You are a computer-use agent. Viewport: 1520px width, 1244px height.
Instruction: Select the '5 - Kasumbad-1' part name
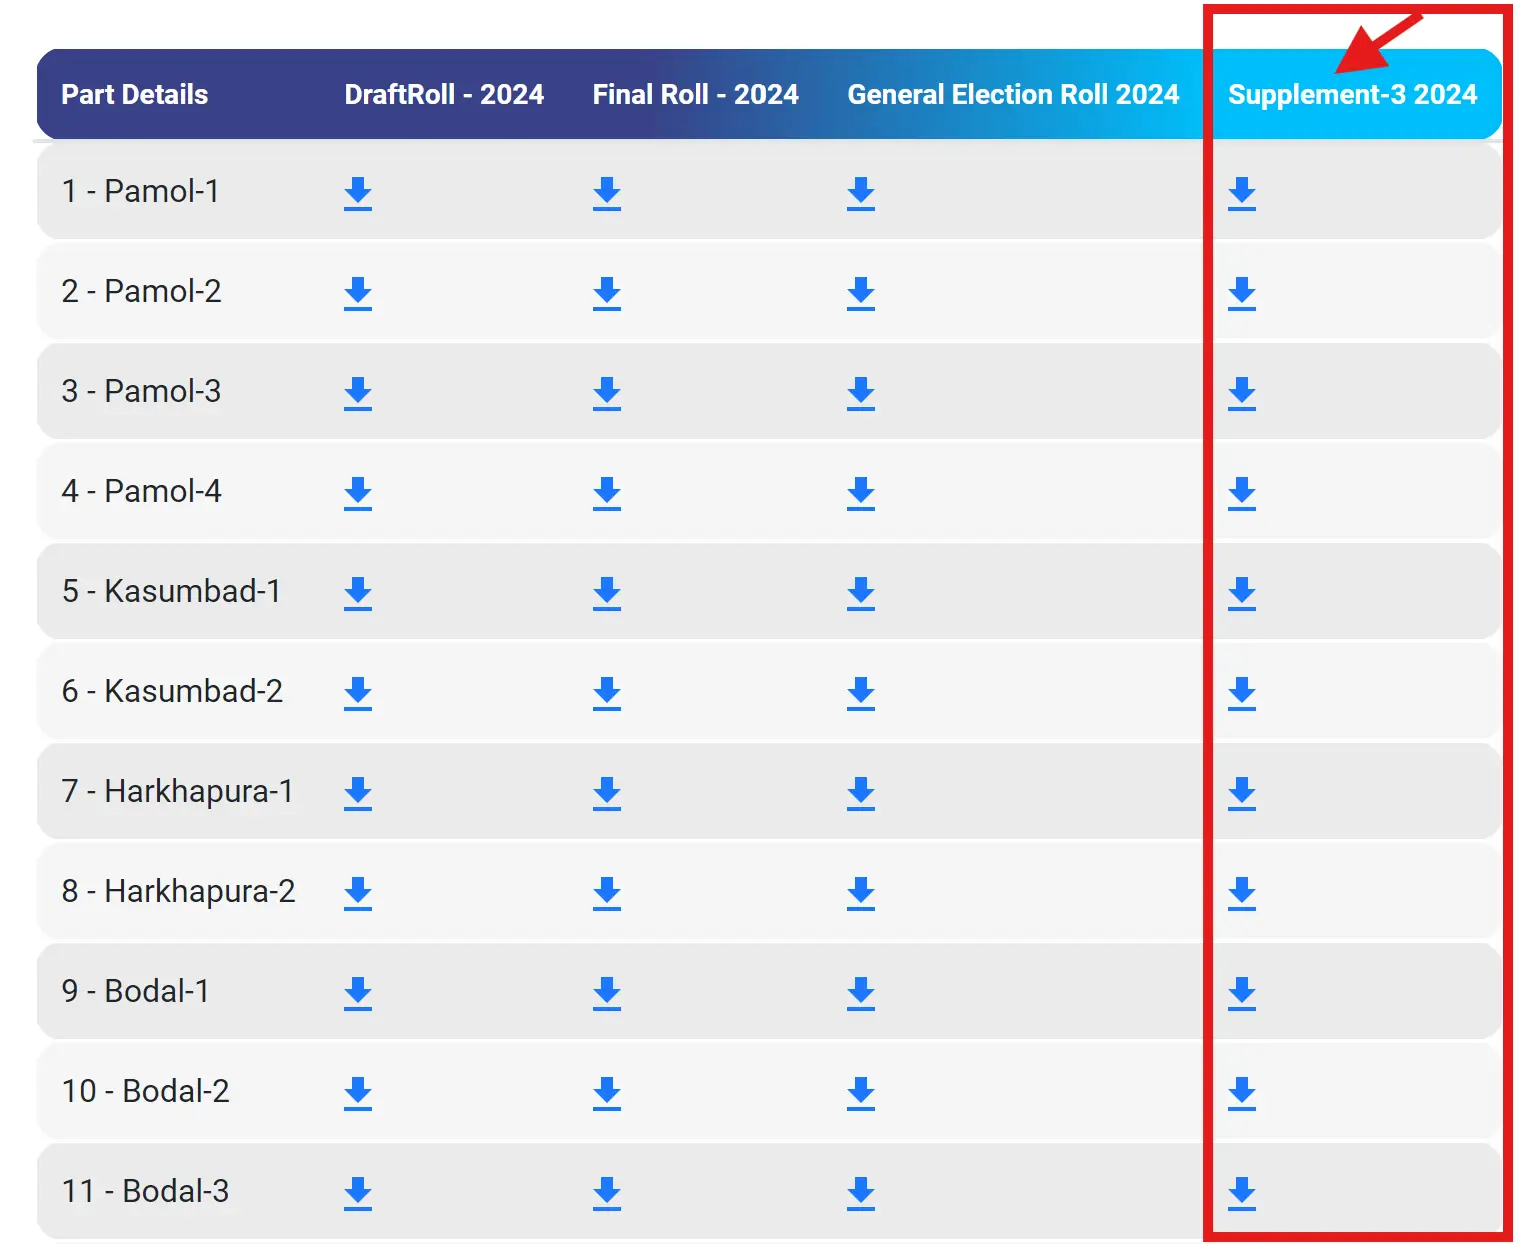click(171, 591)
